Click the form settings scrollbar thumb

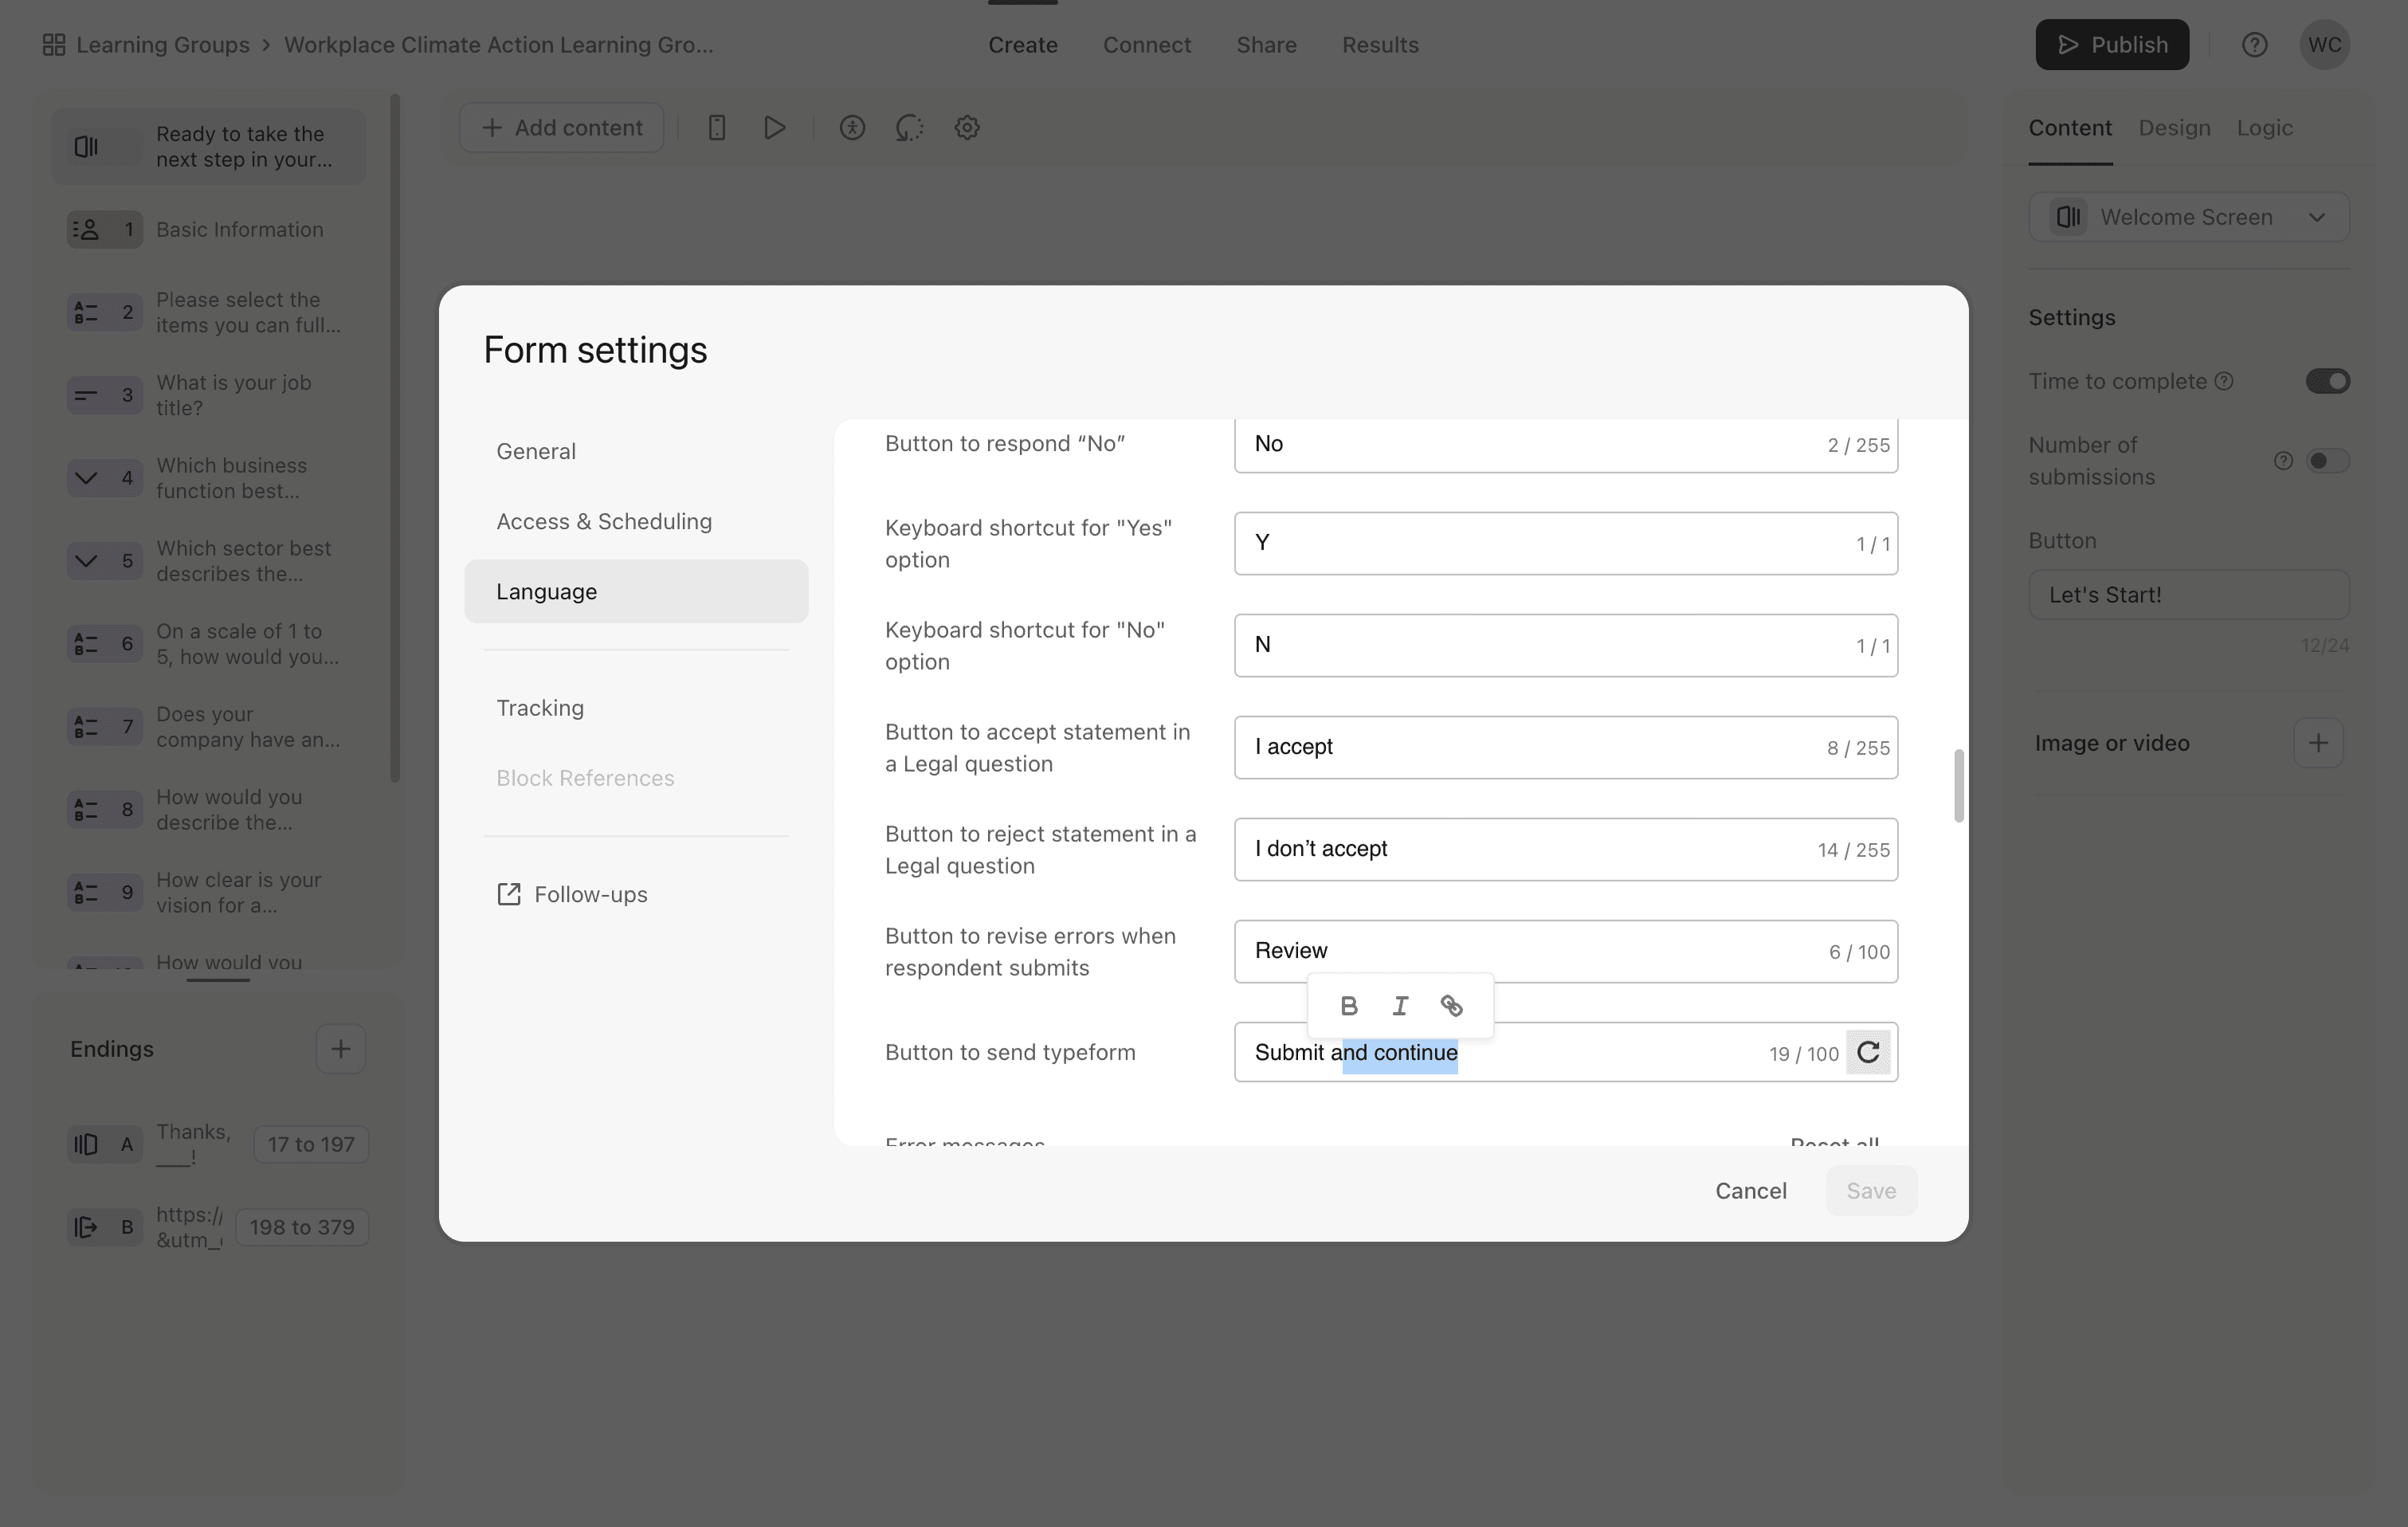point(1958,786)
